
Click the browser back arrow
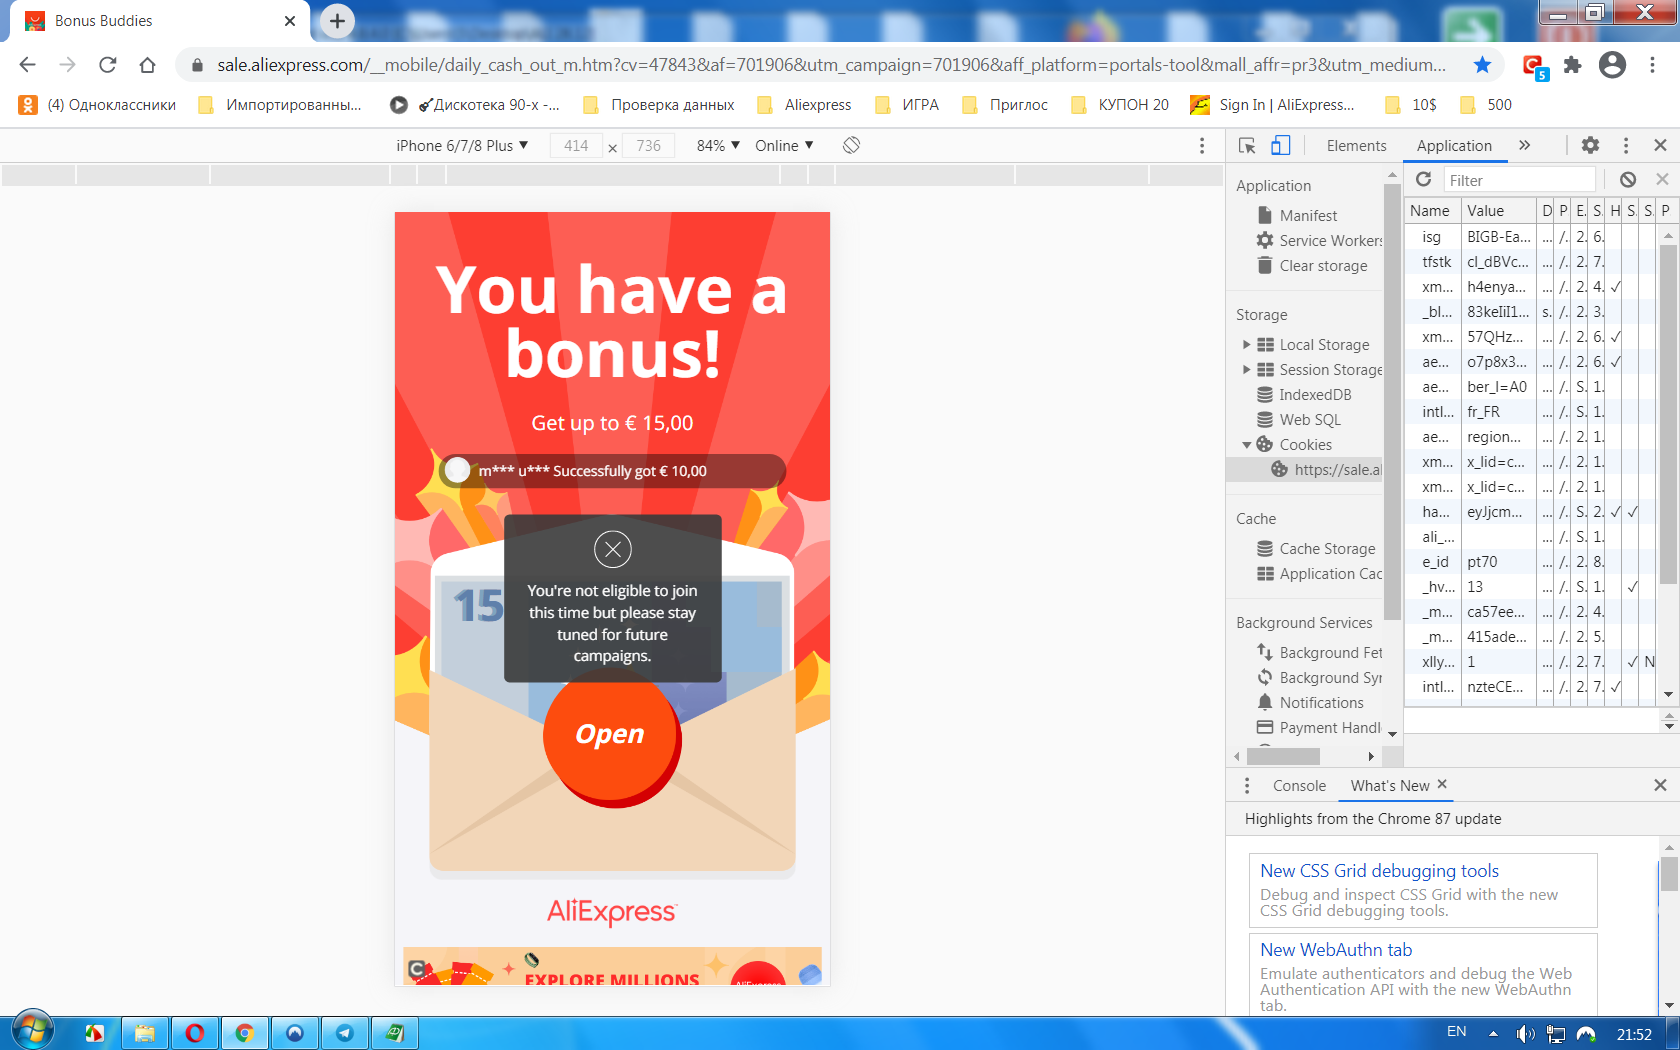pos(27,65)
